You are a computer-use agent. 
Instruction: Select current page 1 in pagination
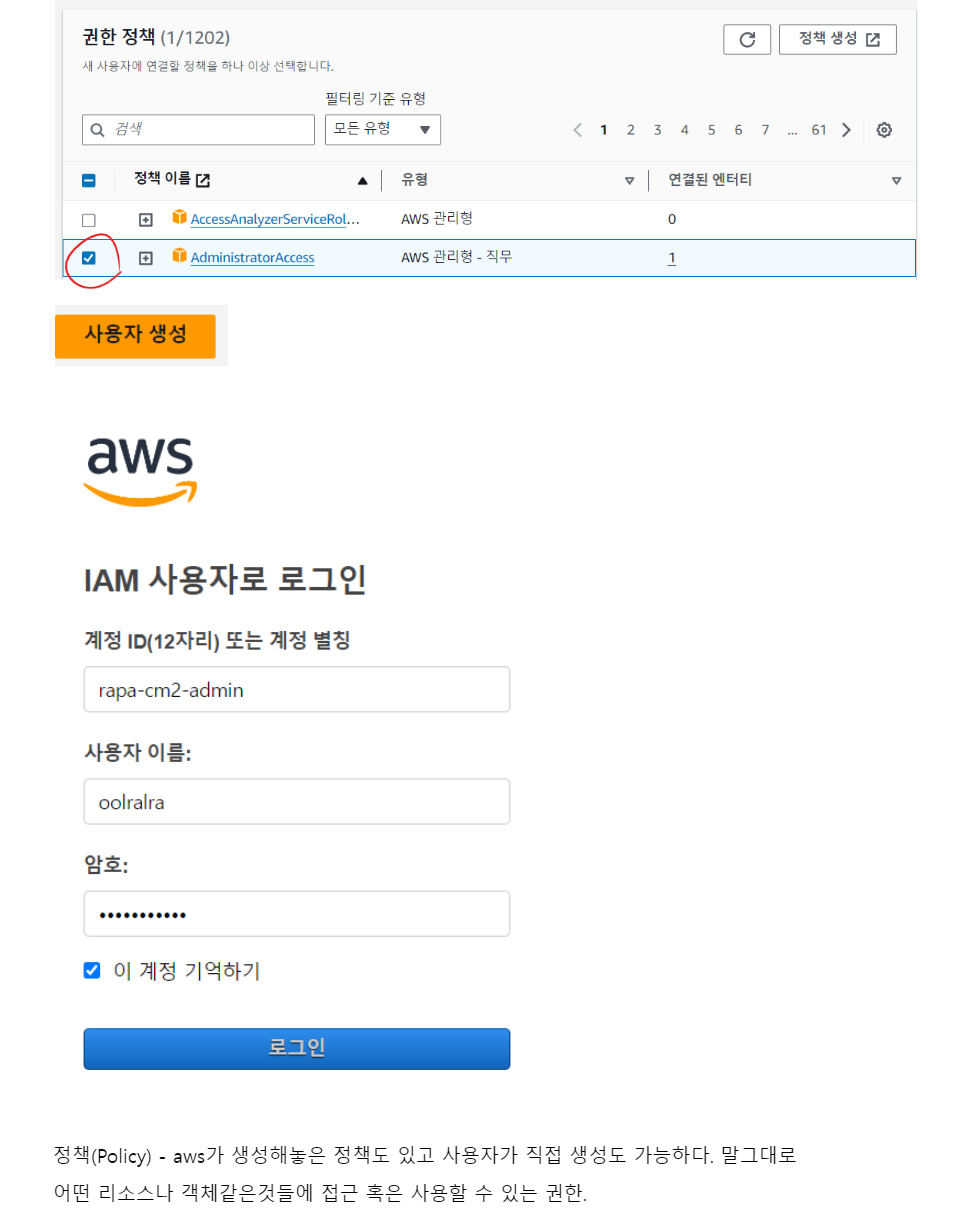click(x=604, y=130)
